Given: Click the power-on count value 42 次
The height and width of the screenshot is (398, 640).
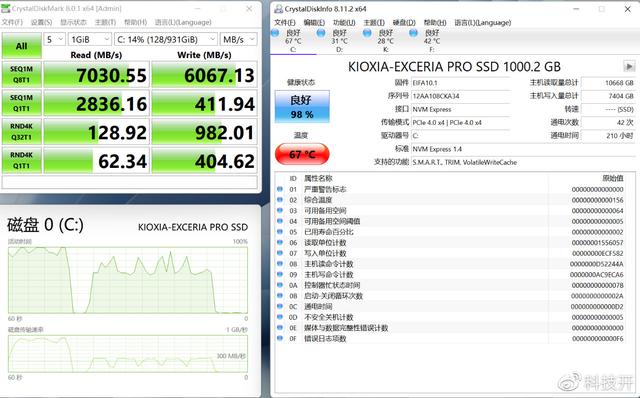Looking at the screenshot, I should (x=608, y=122).
